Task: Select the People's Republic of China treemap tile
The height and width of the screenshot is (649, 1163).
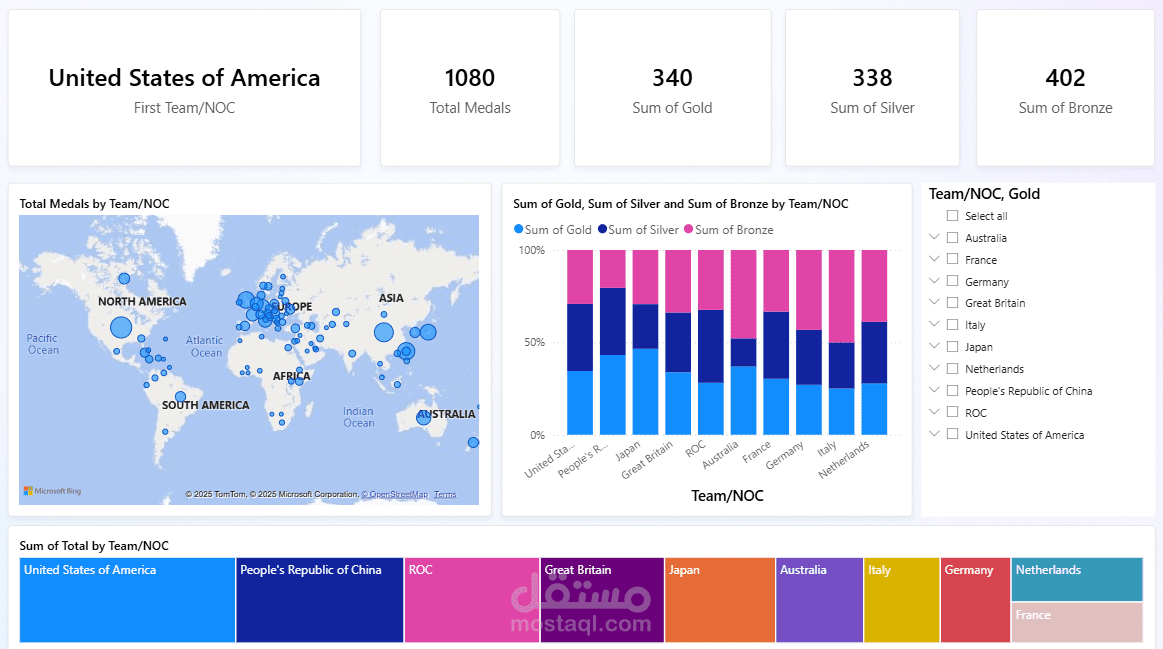Action: pyautogui.click(x=320, y=600)
